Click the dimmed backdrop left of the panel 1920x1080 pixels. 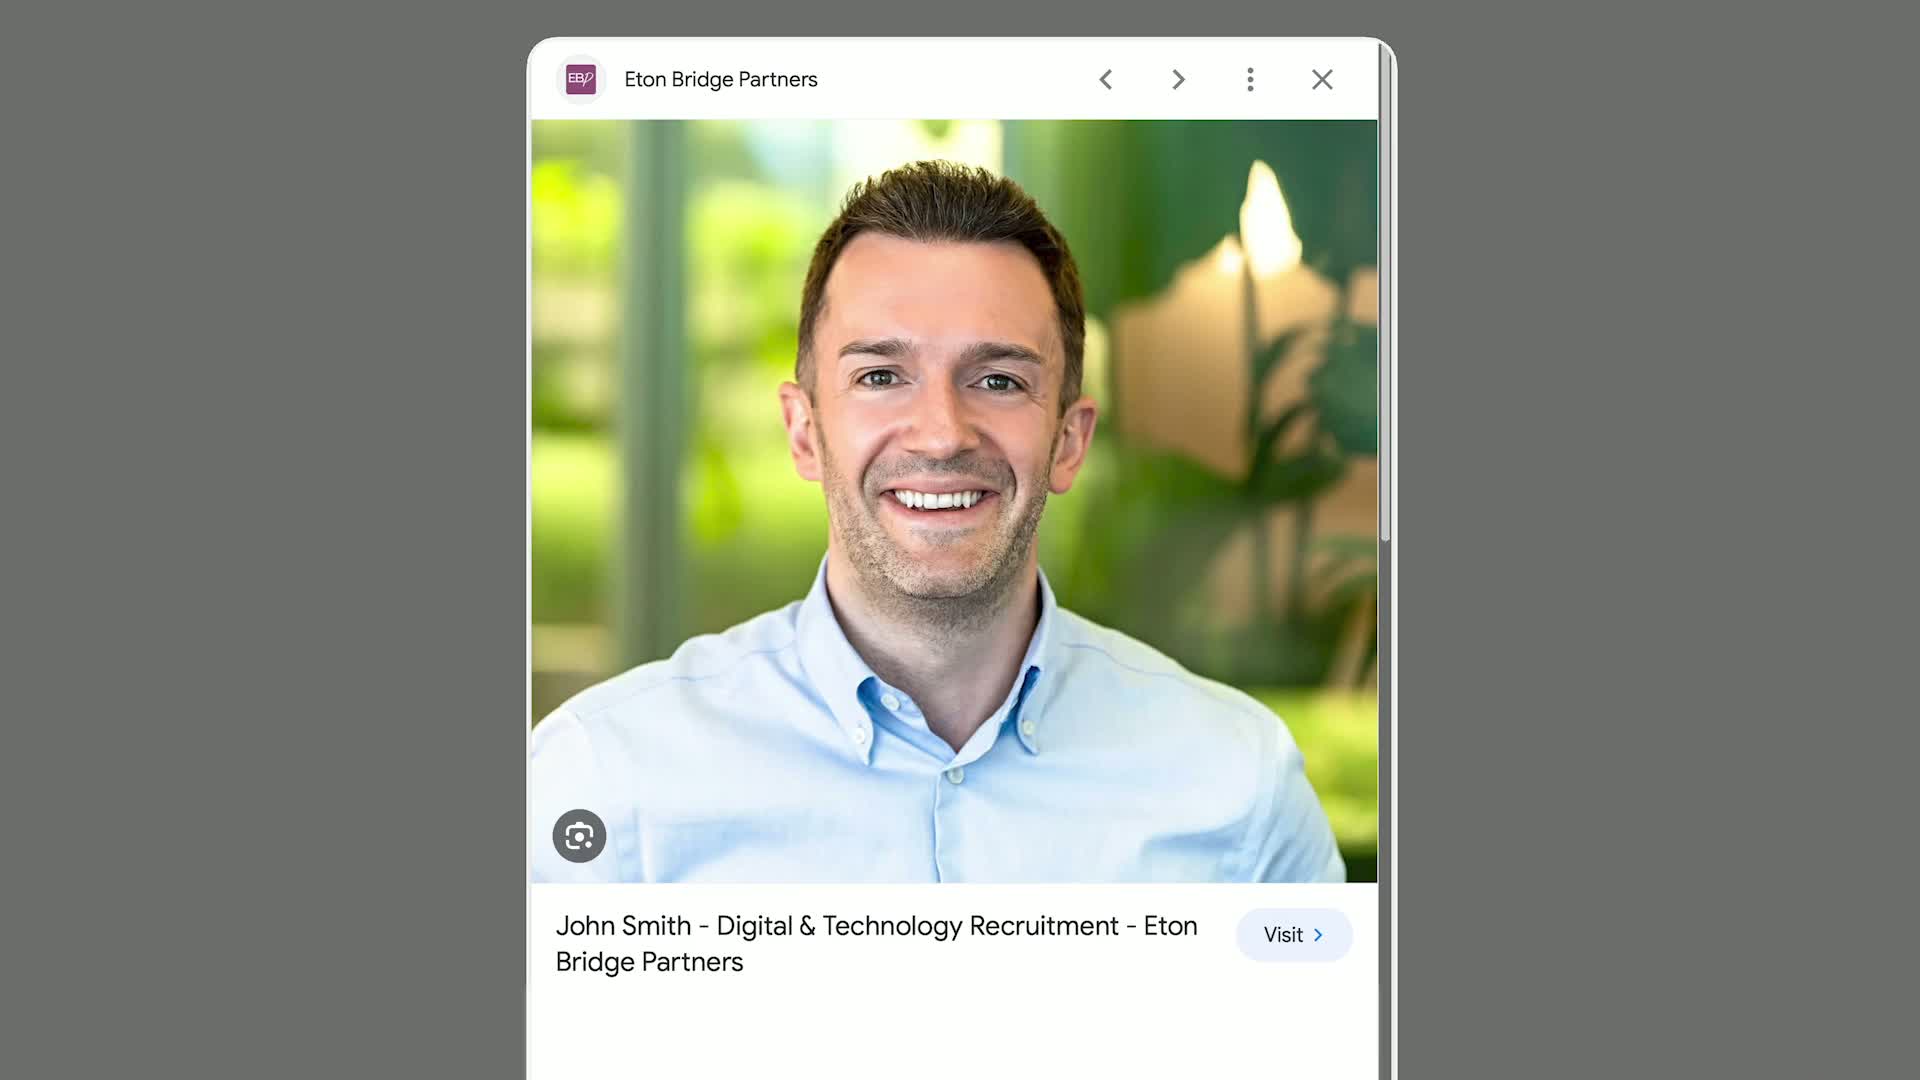point(260,540)
